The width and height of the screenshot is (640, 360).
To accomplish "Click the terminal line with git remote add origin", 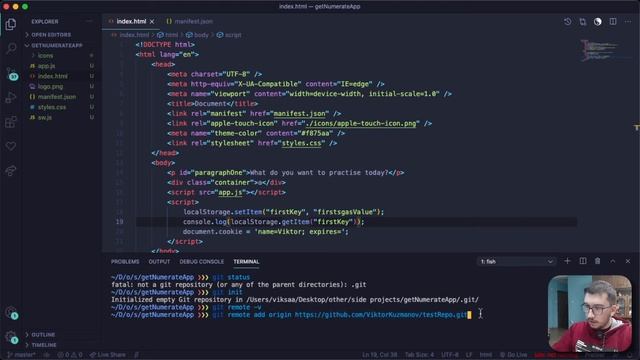I will pos(291,315).
